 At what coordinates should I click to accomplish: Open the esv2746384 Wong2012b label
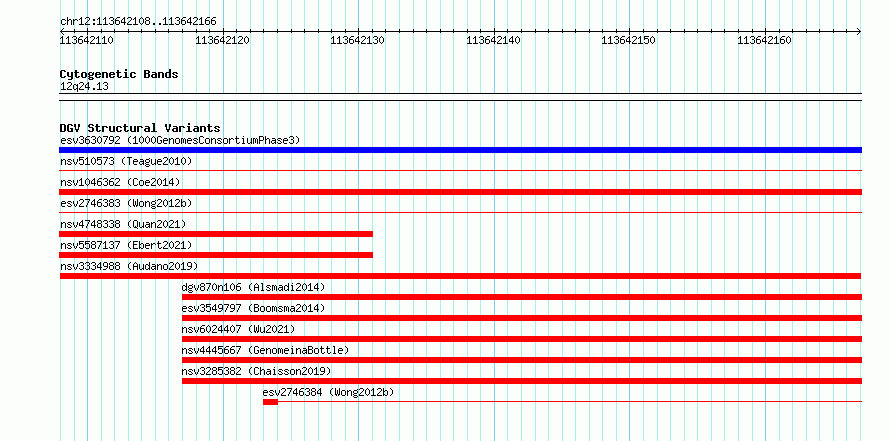tap(328, 392)
